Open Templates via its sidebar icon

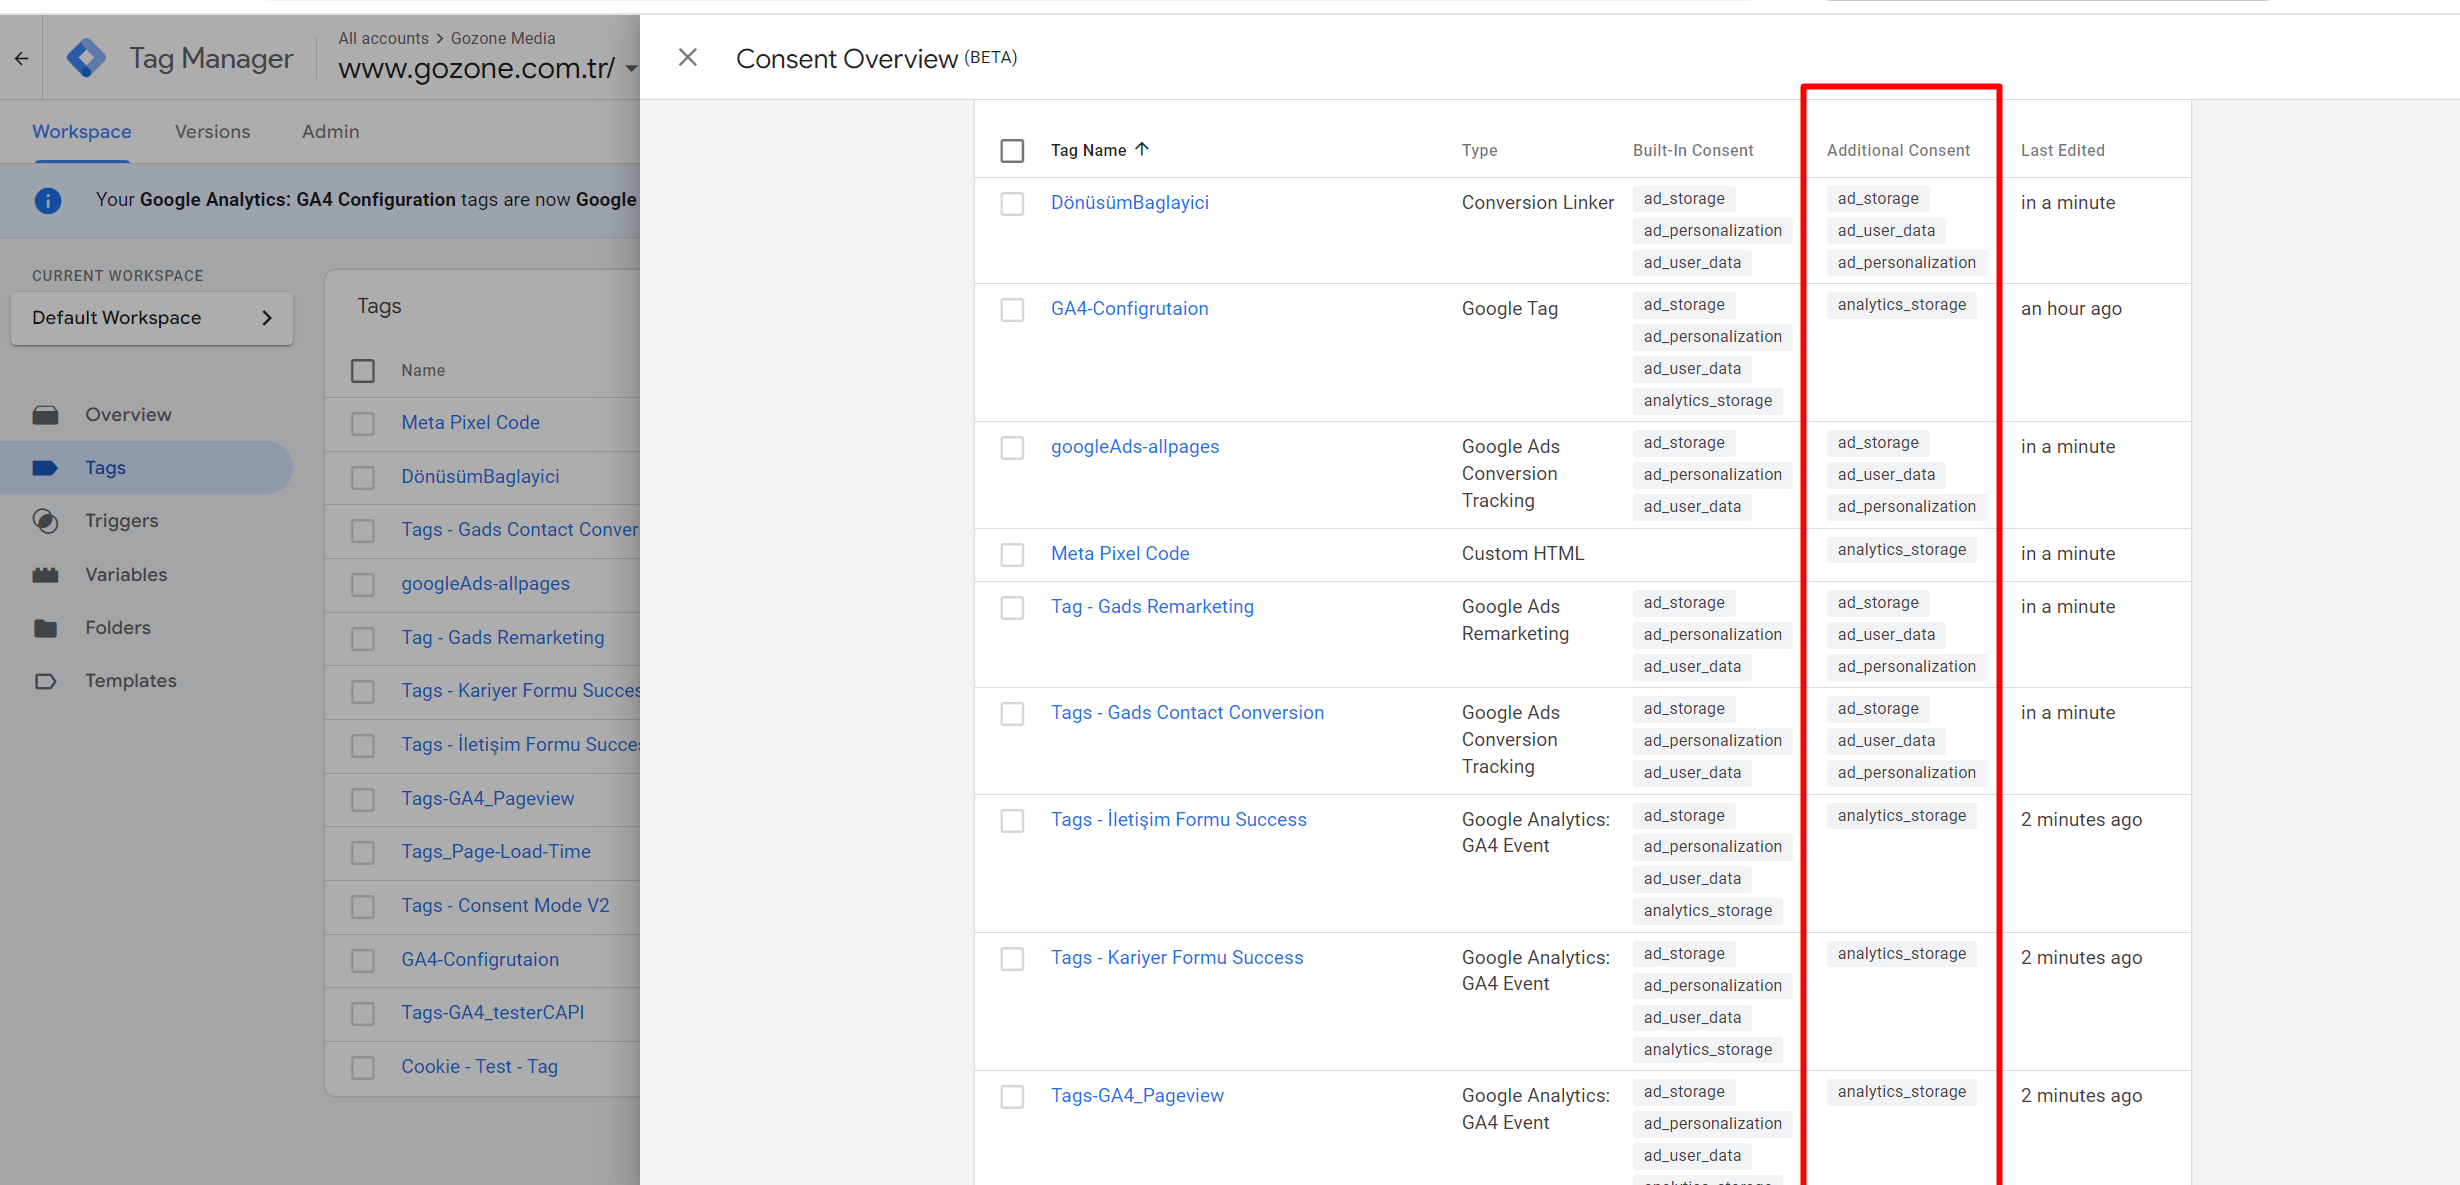coord(46,681)
